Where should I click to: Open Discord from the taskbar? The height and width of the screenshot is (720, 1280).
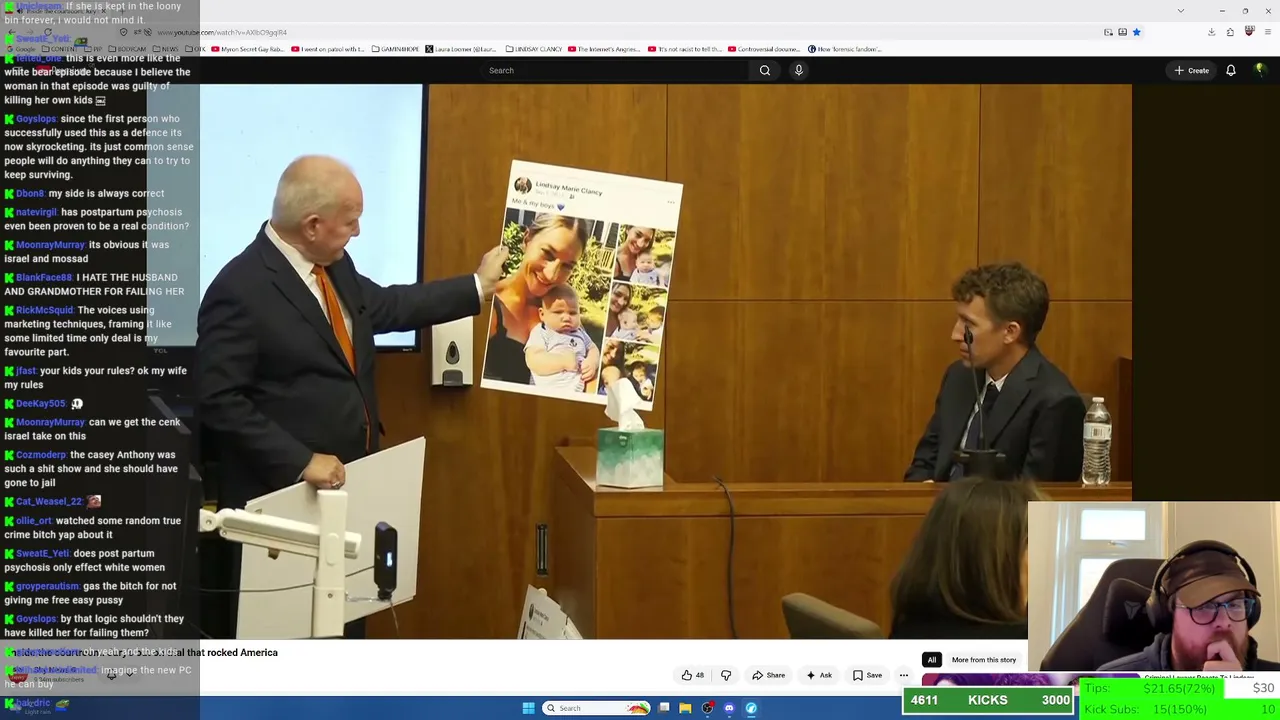point(729,708)
